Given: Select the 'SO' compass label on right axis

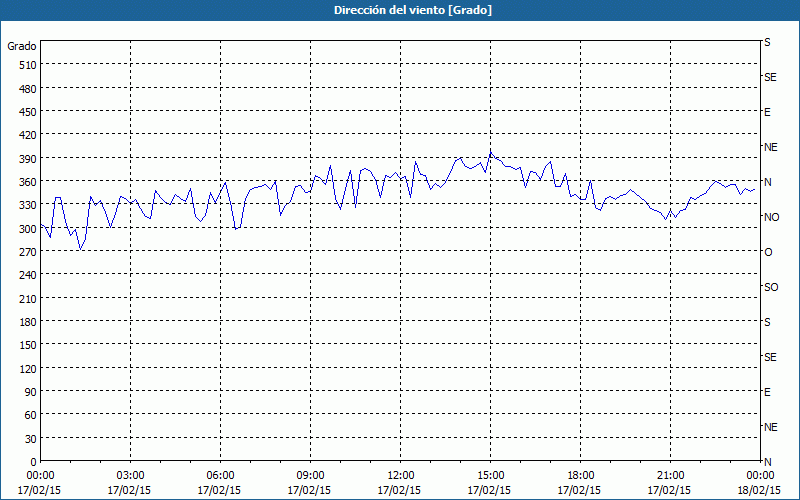Looking at the screenshot, I should pos(771,287).
